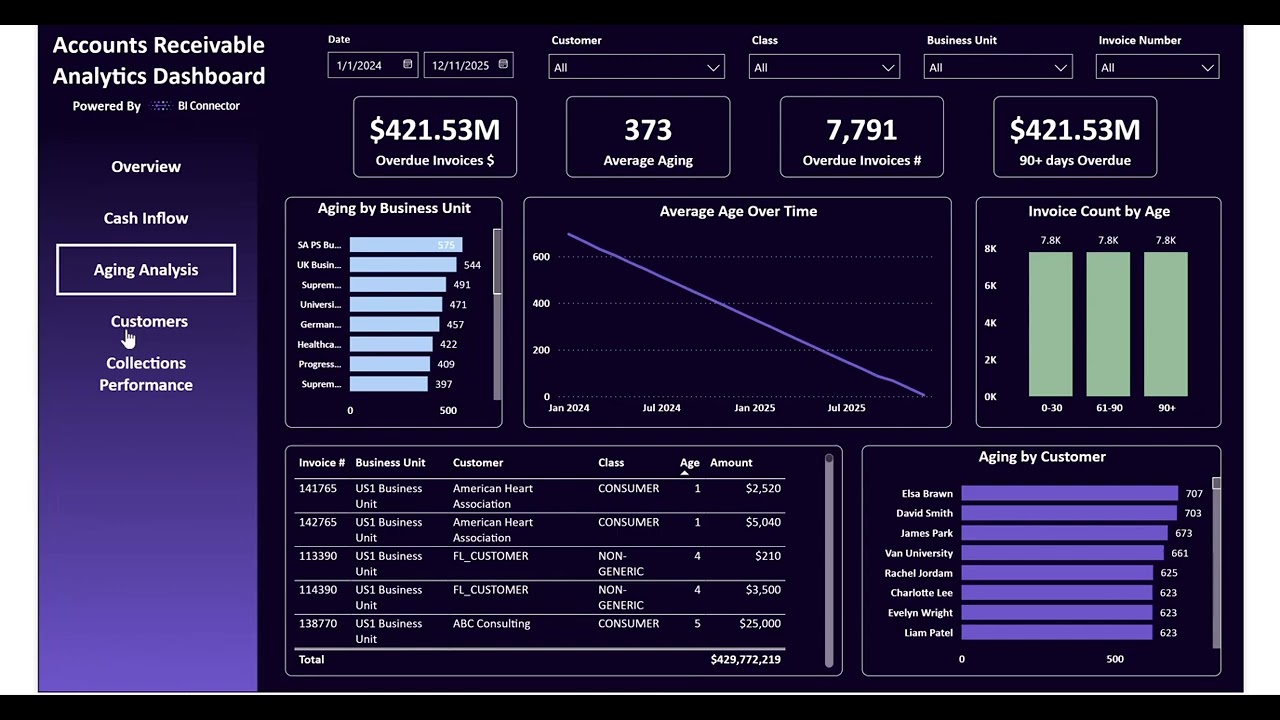This screenshot has height=720, width=1280.
Task: Select invoice 142765 cell
Action: [x=318, y=523]
